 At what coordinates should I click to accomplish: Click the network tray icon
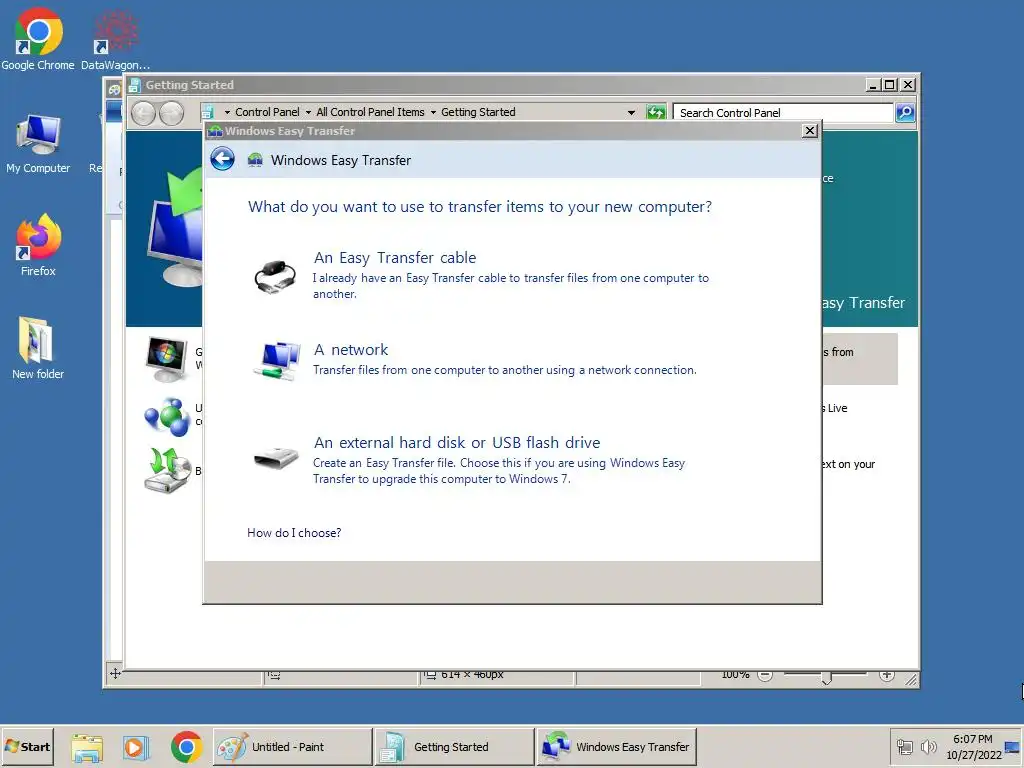pos(904,746)
